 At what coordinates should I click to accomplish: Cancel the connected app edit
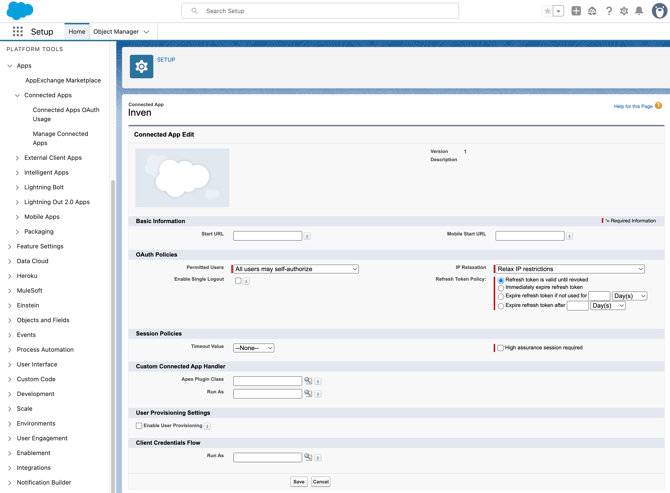click(x=320, y=481)
